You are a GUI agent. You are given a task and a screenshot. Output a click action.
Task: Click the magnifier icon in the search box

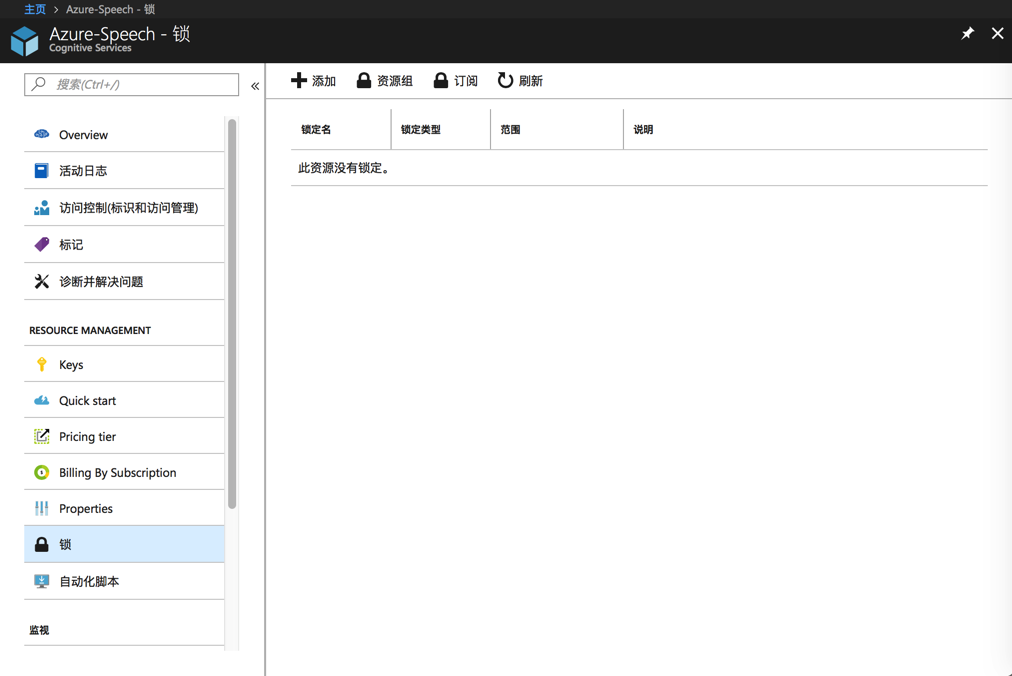click(39, 83)
